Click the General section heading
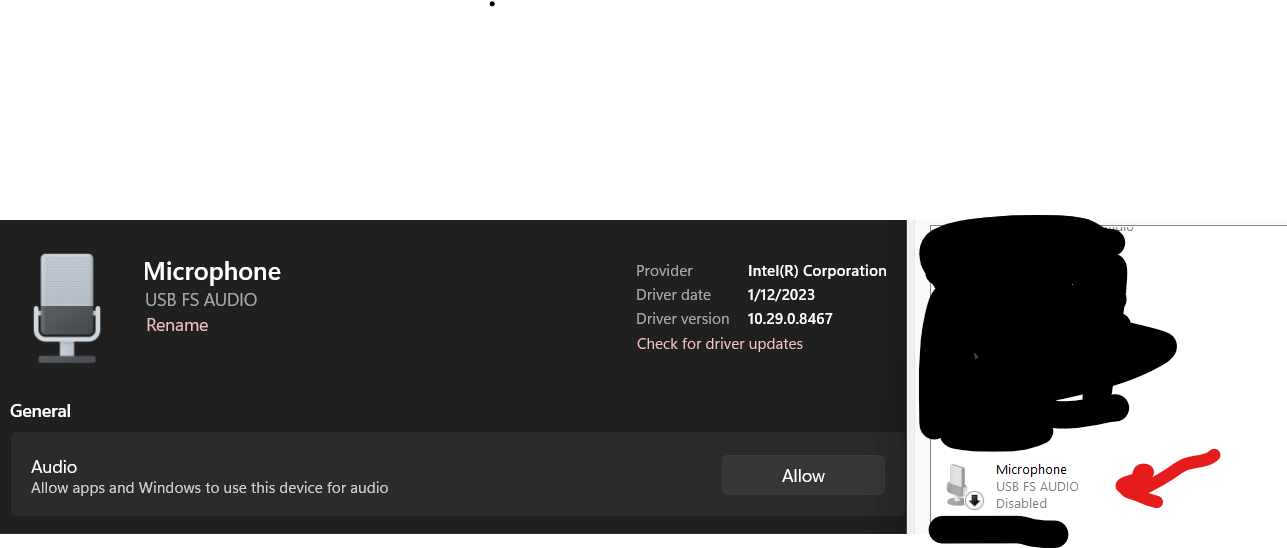 click(x=41, y=411)
